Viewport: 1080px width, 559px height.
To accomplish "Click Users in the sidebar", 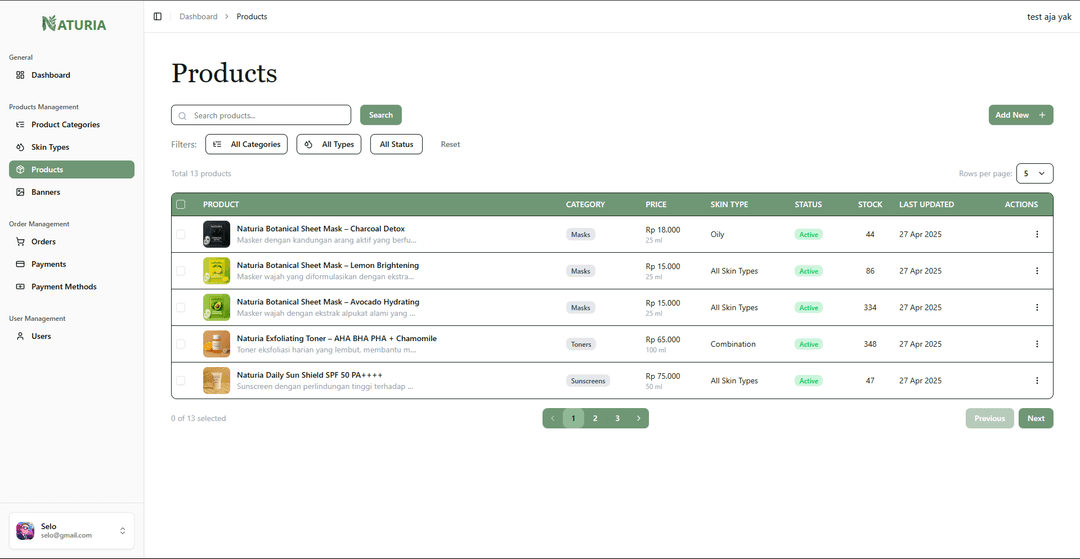I will pos(72,337).
